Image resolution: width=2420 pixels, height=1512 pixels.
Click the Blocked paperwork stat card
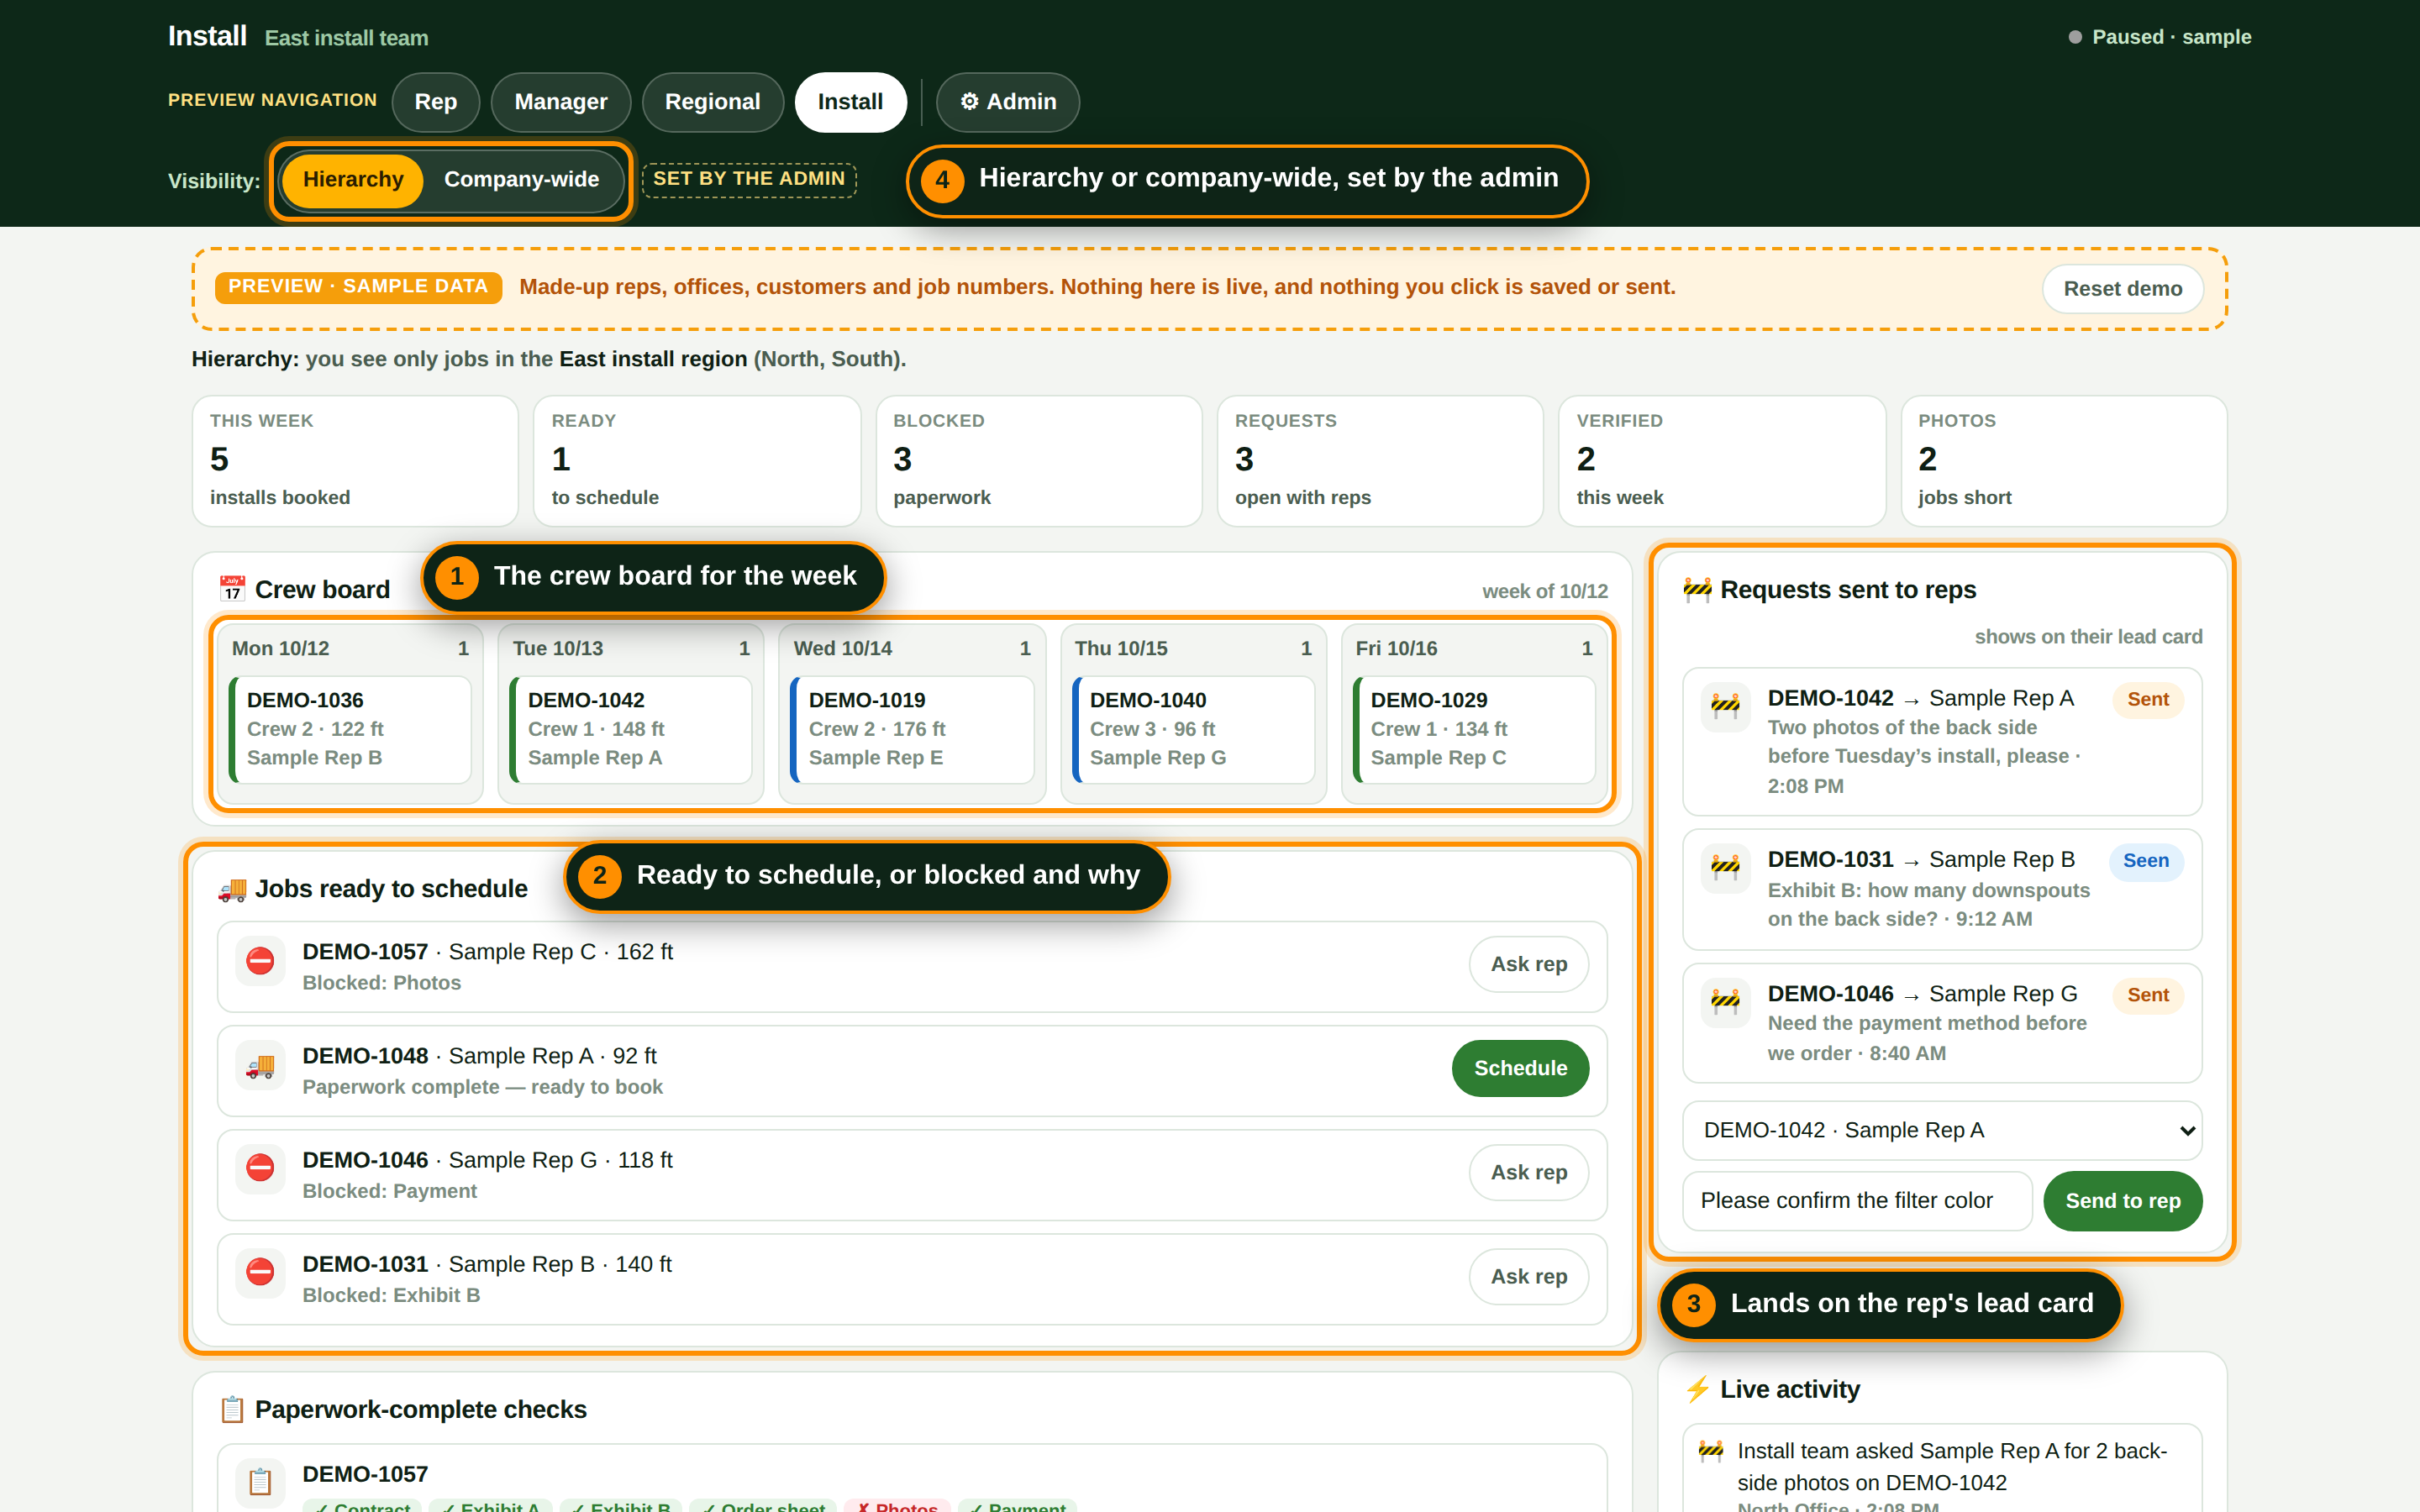tap(1039, 461)
